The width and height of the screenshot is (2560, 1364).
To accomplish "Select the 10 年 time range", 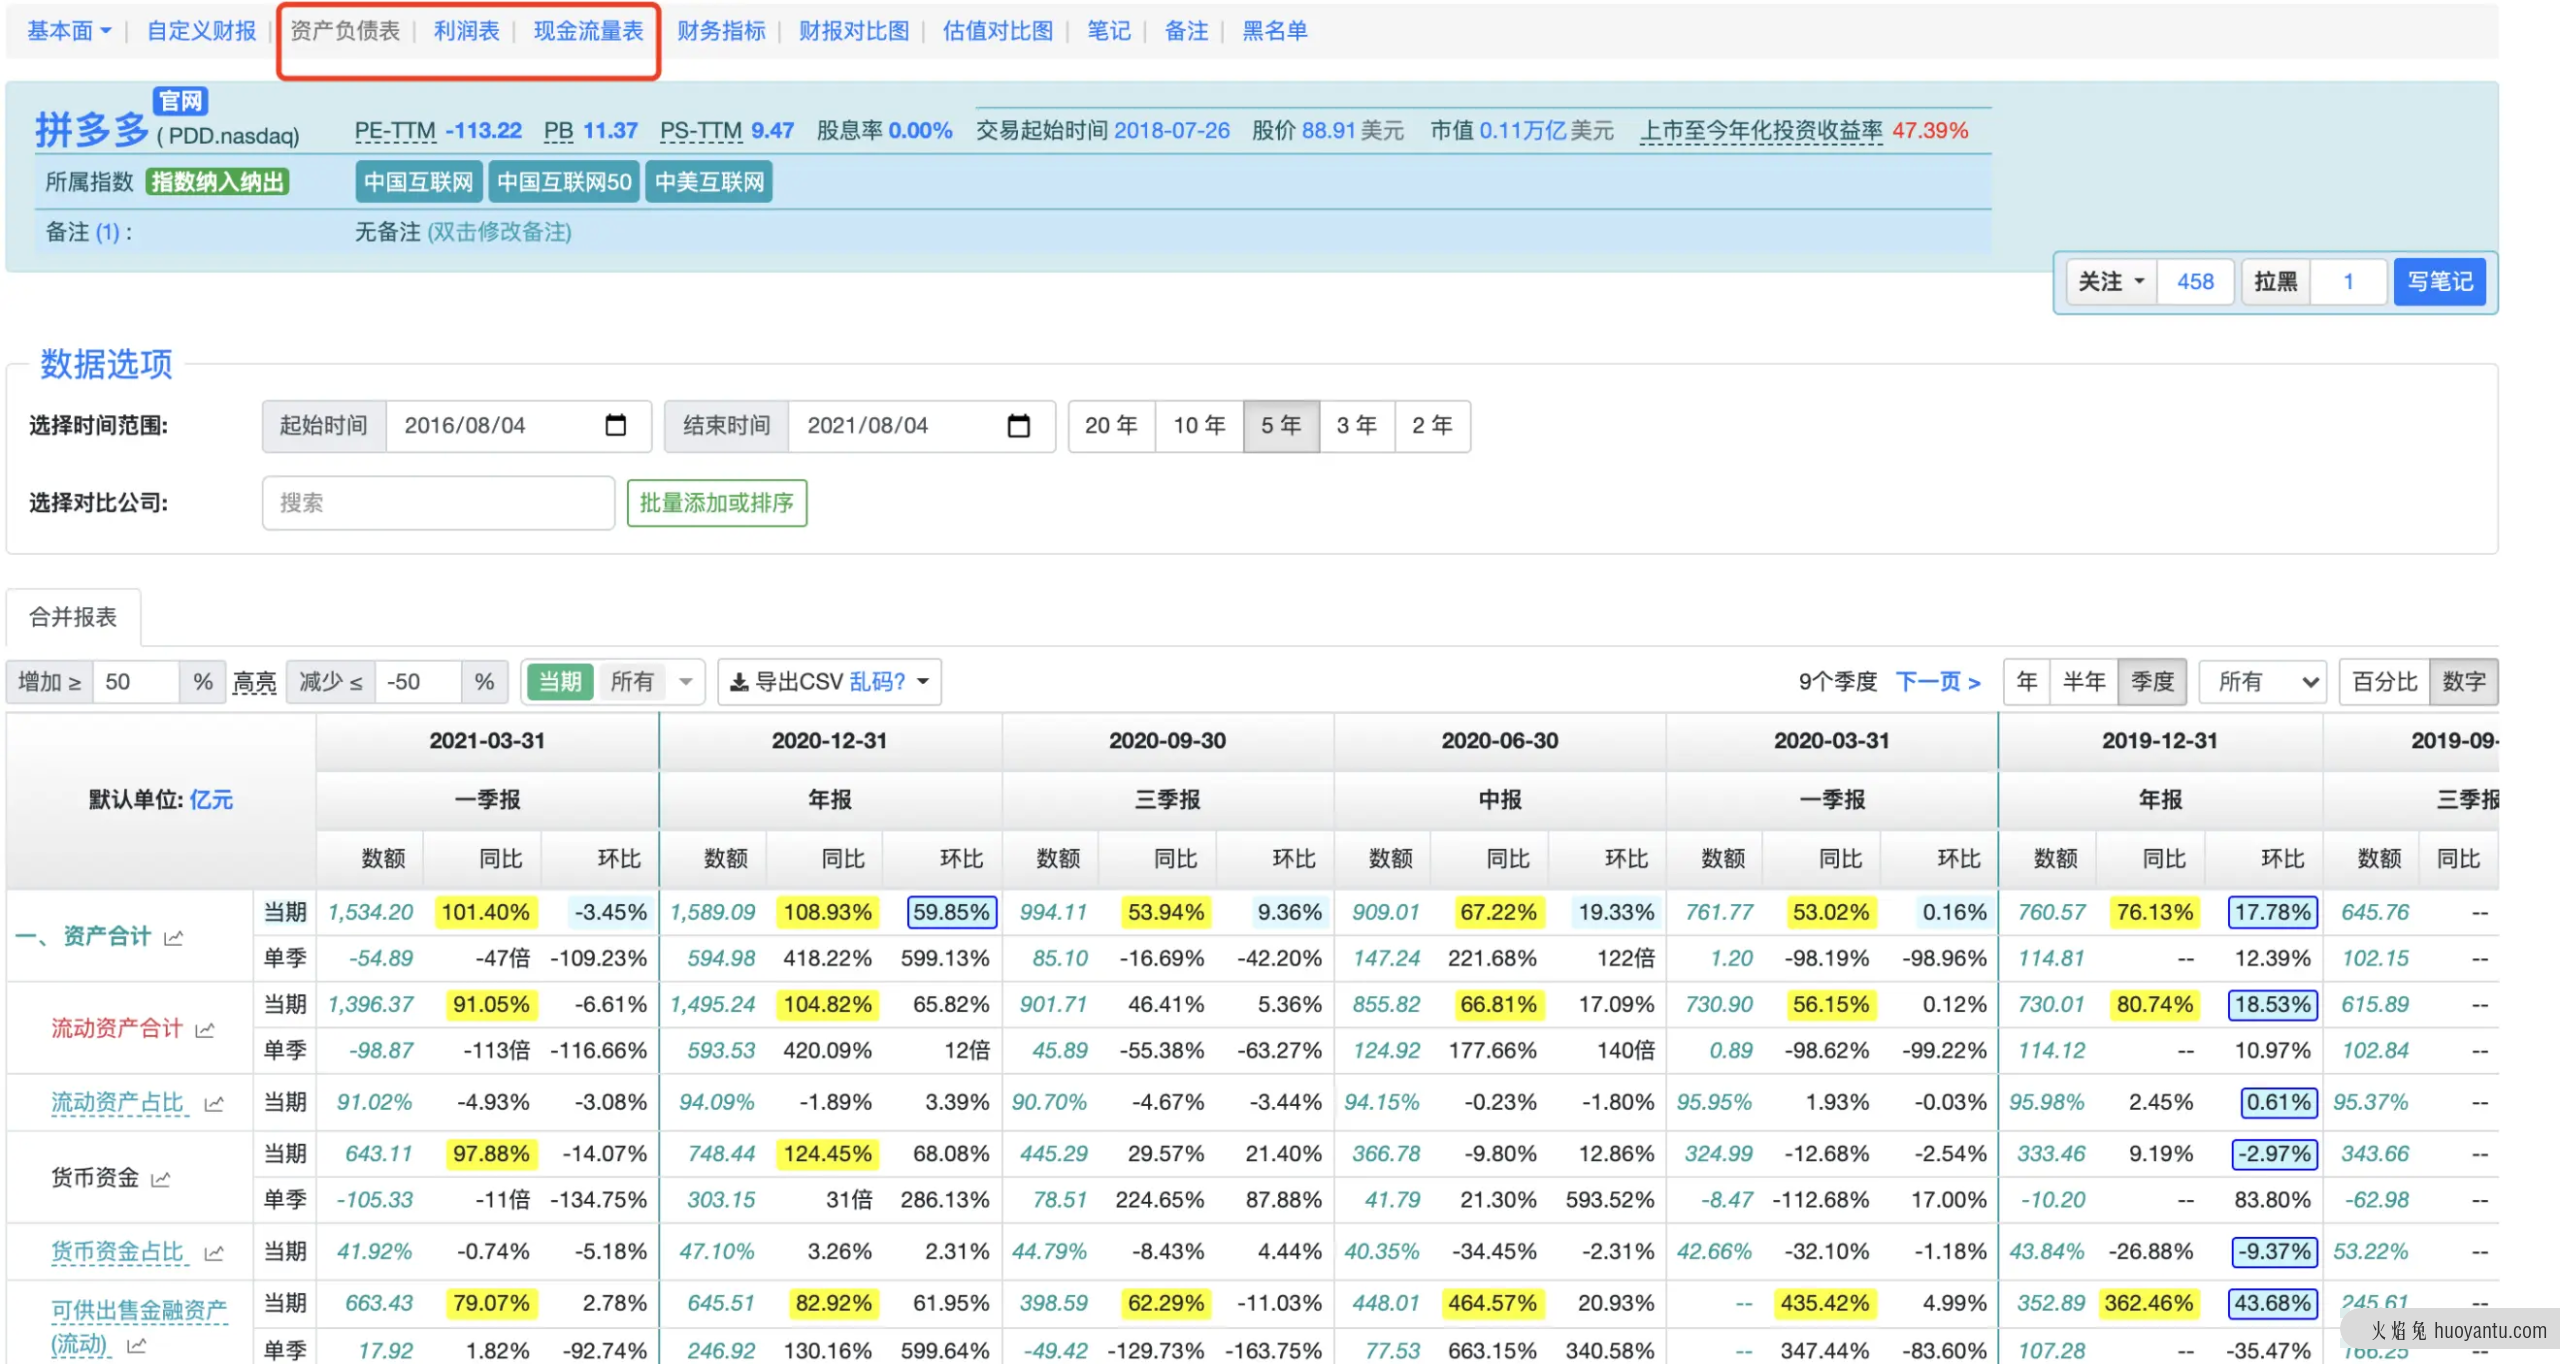I will tap(1199, 426).
